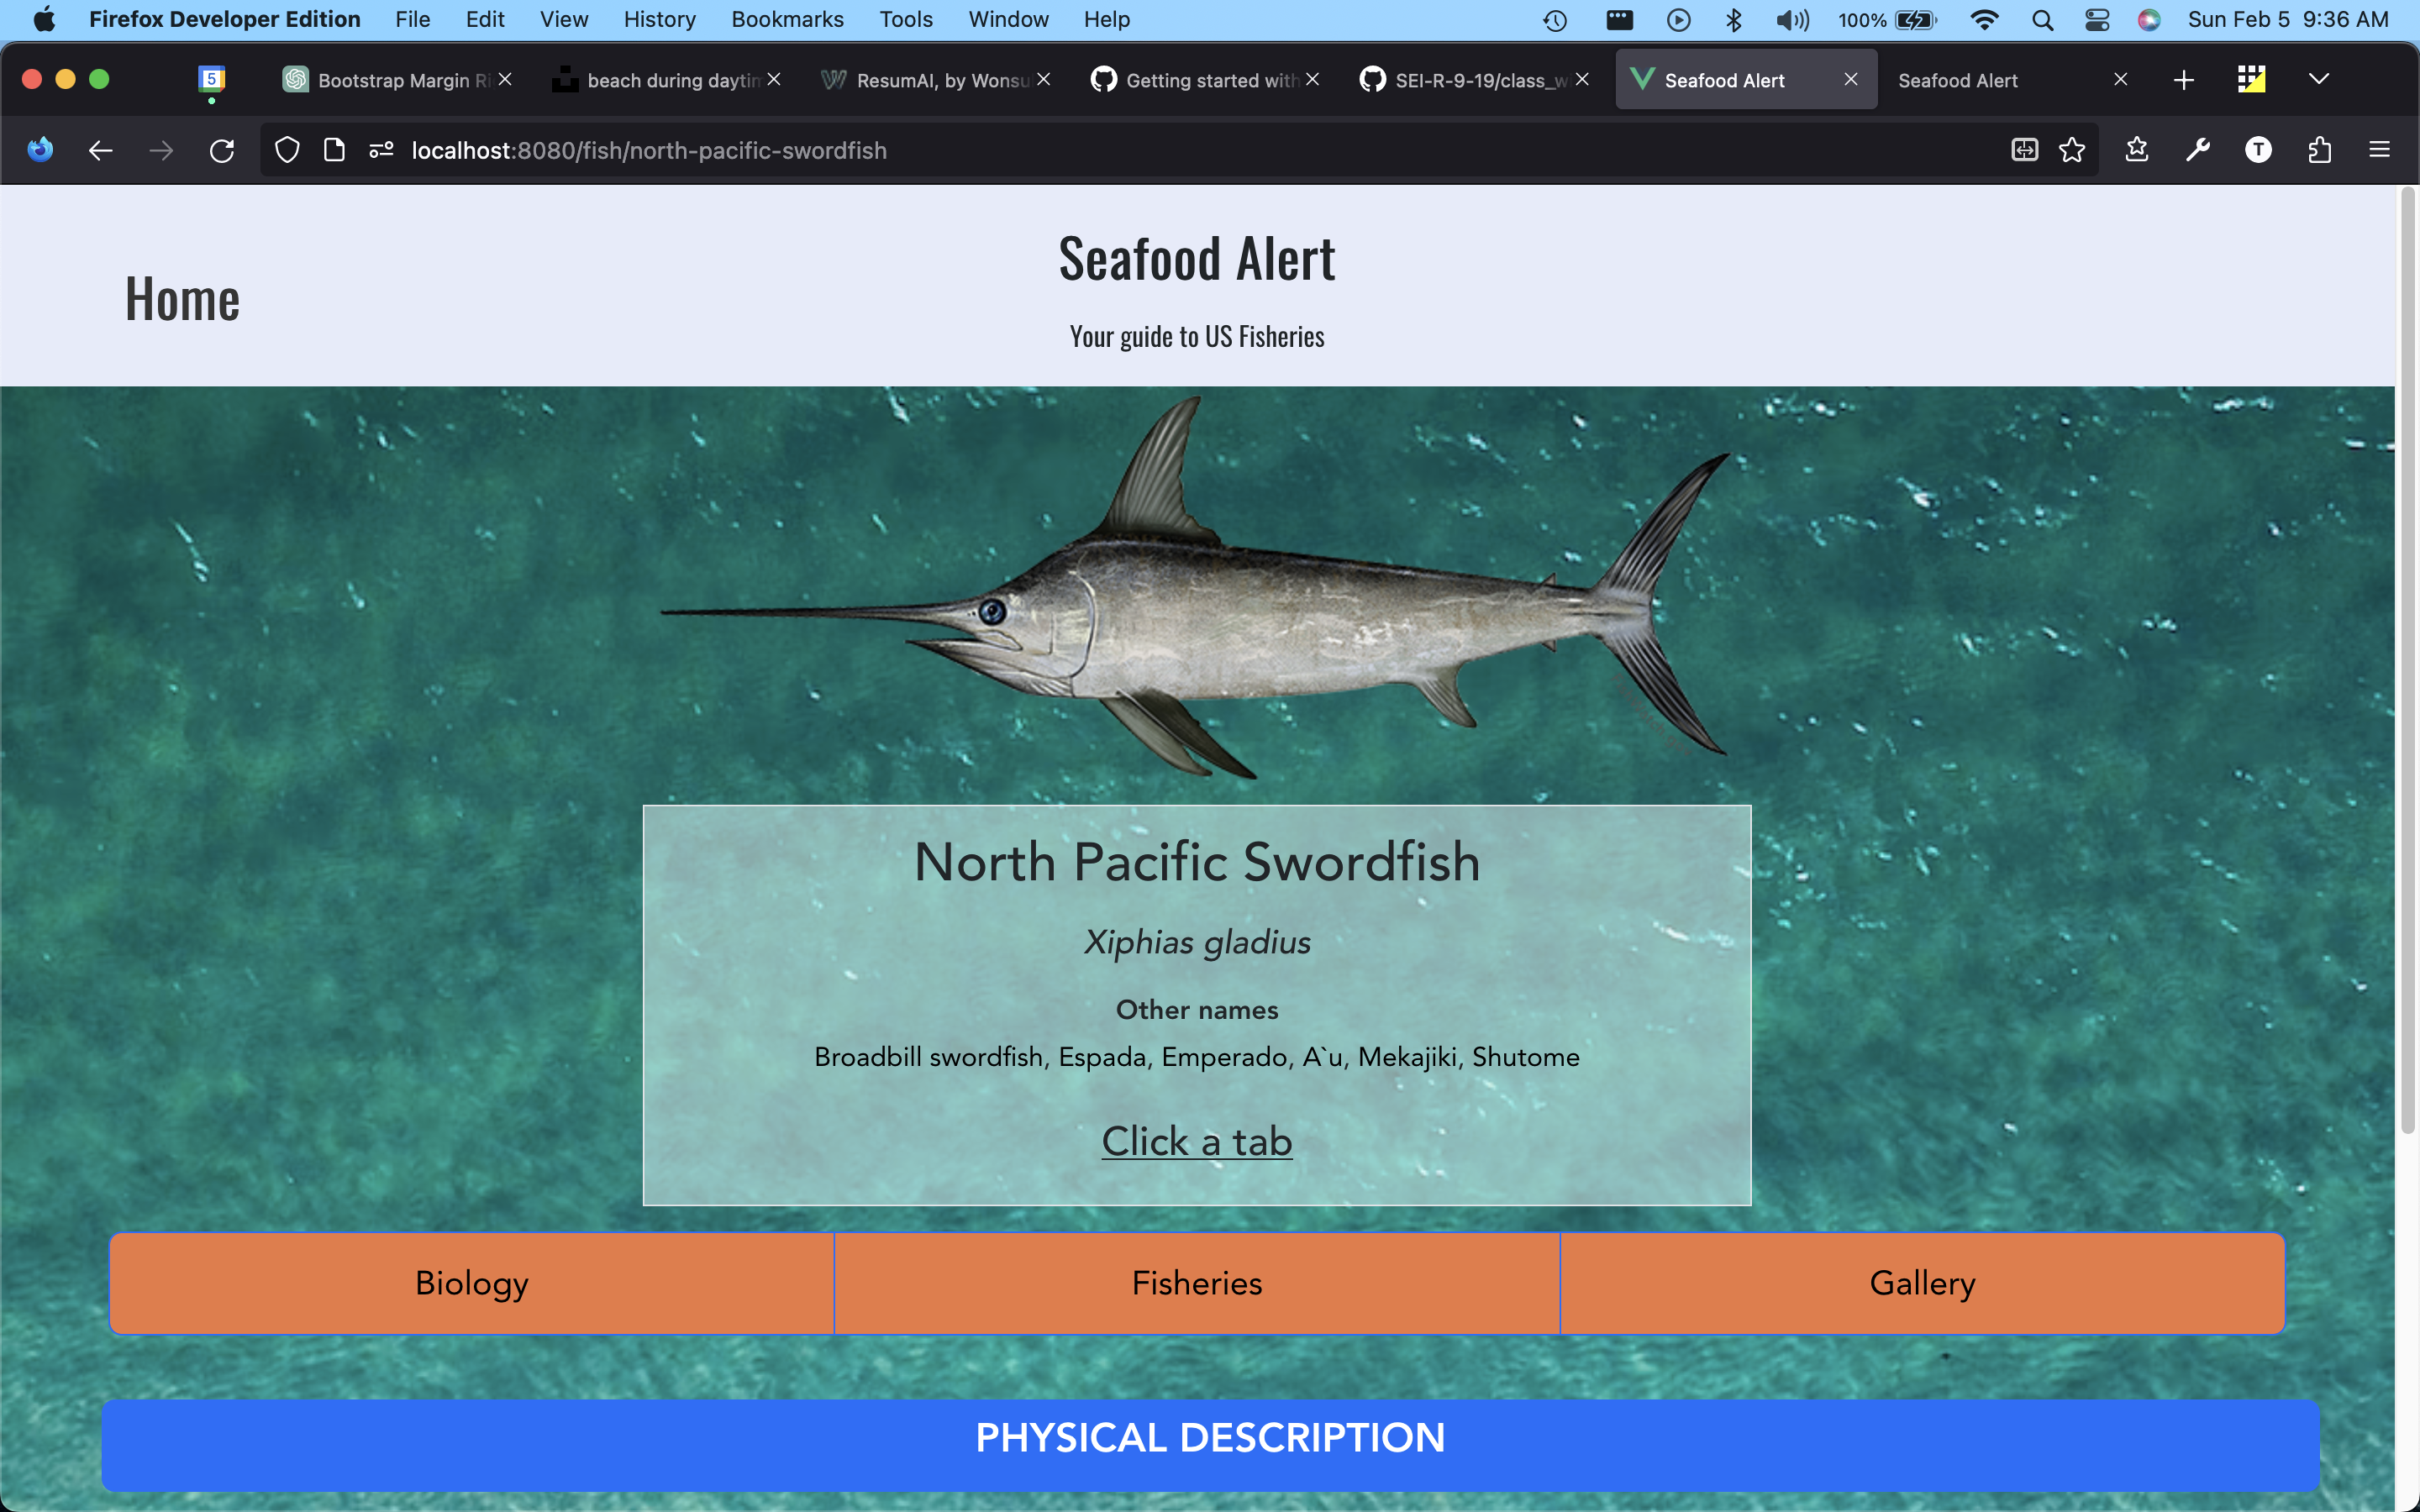
Task: Switch to the ResumAI browser tab
Action: coord(930,80)
